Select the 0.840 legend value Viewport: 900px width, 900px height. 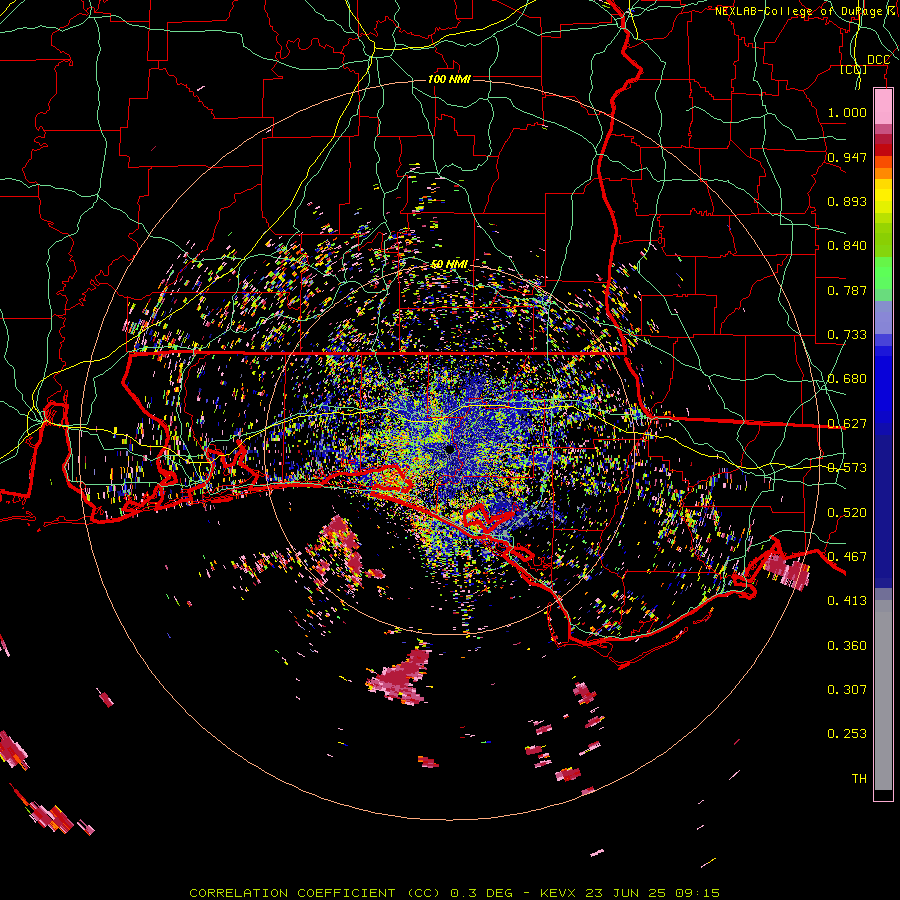click(x=847, y=246)
